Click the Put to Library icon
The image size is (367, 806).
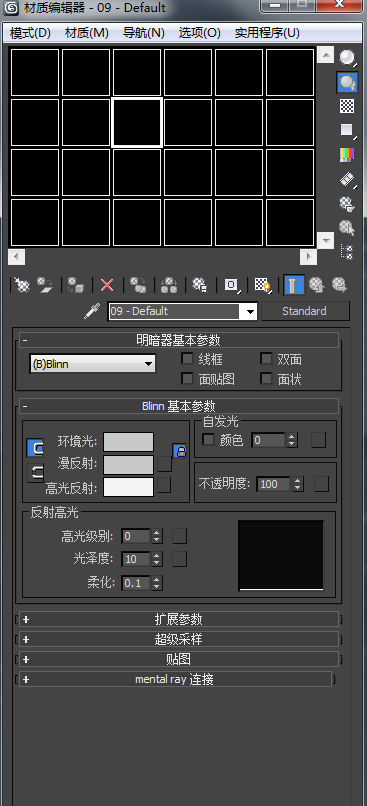[x=199, y=285]
